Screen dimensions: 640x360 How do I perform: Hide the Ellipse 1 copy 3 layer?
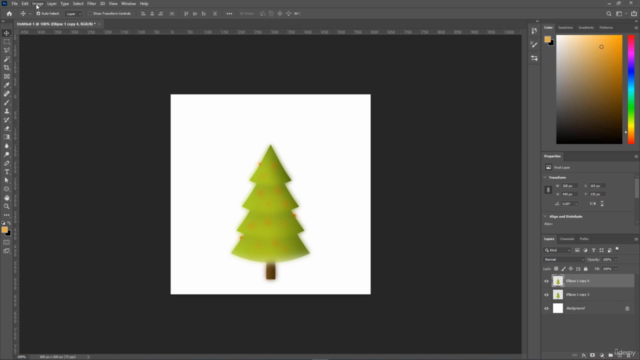[547, 295]
